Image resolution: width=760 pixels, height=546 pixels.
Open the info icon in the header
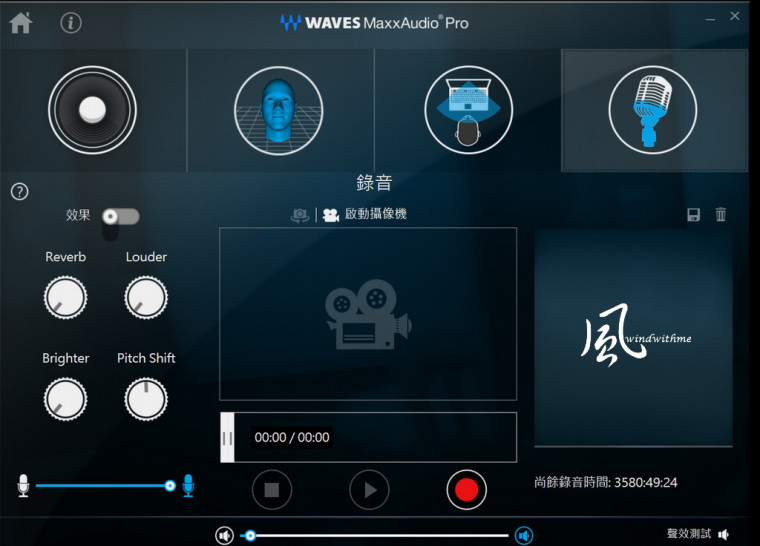[x=71, y=23]
